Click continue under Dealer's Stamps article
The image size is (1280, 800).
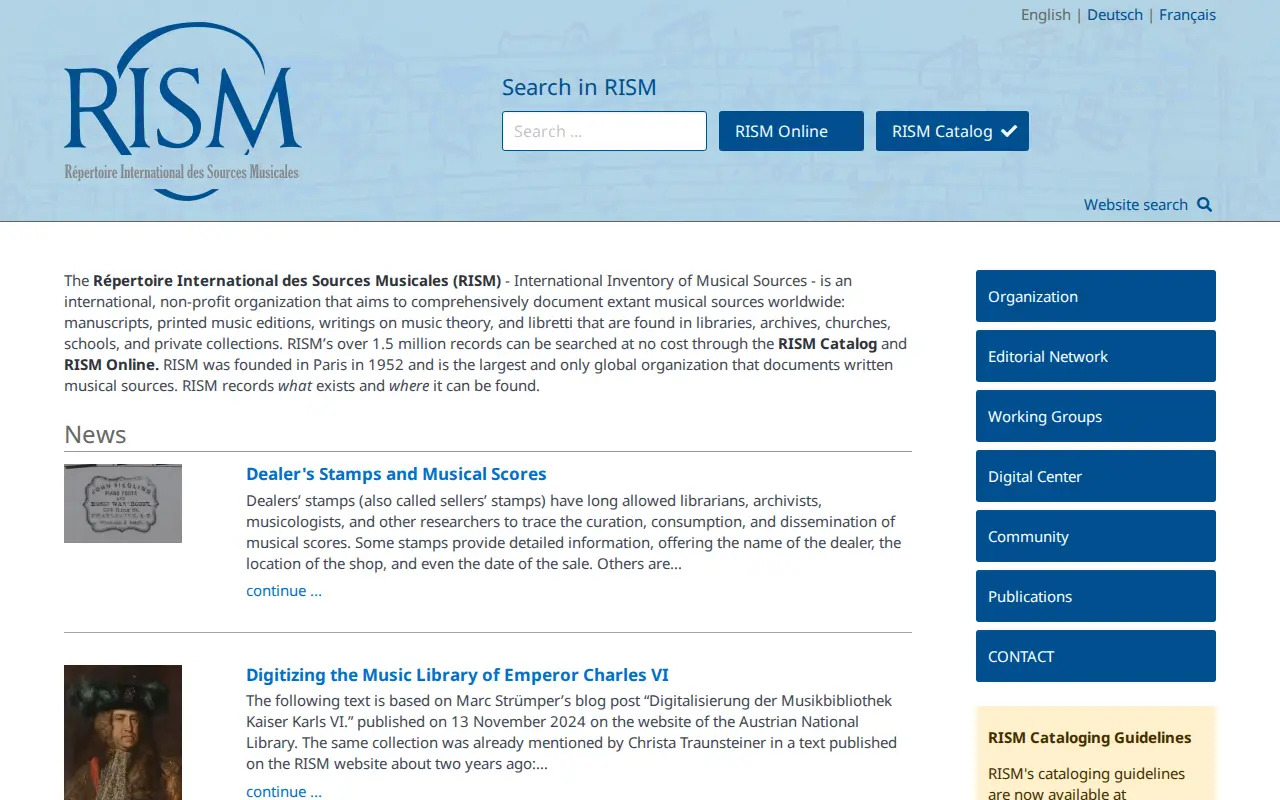point(284,591)
